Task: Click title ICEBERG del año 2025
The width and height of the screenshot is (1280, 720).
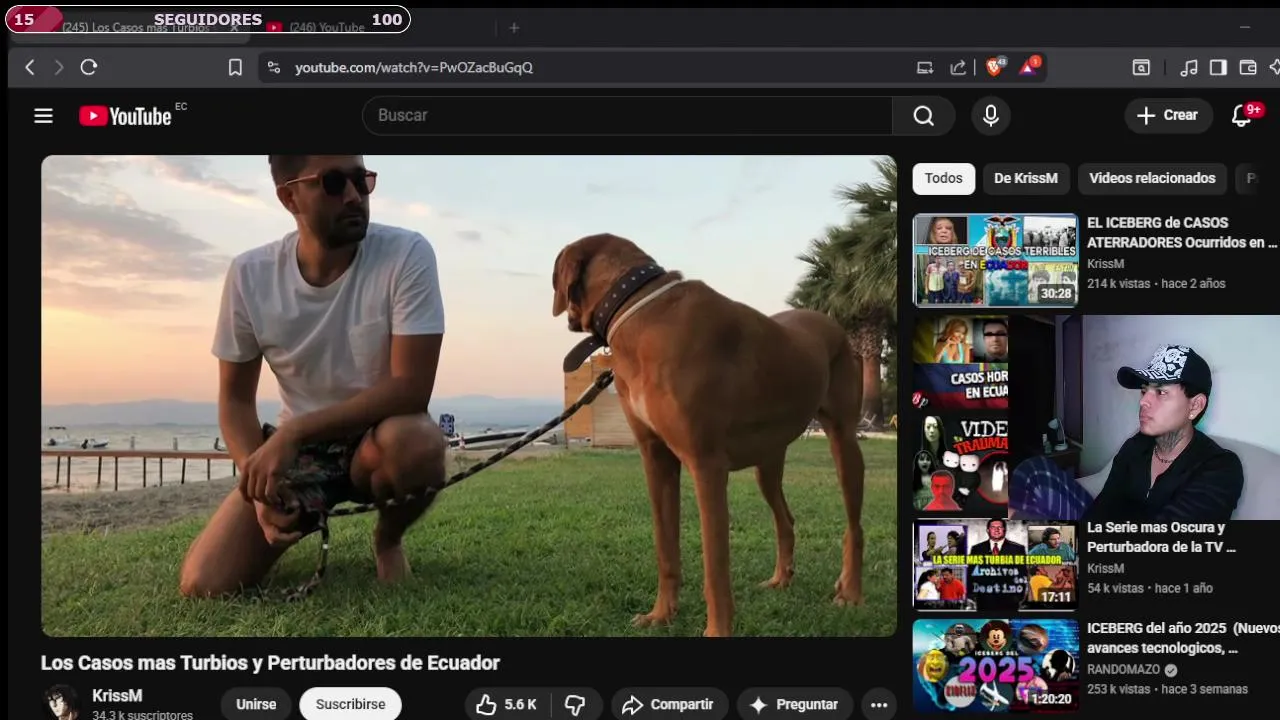Action: 1182,638
